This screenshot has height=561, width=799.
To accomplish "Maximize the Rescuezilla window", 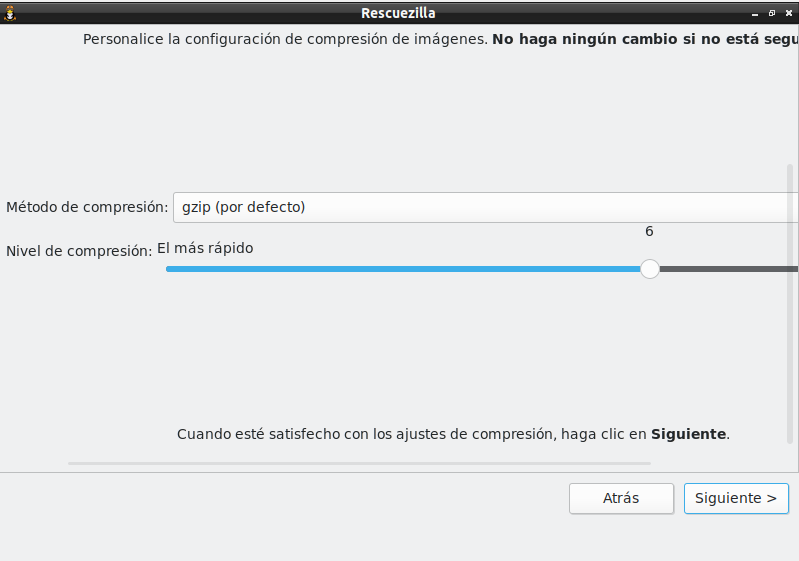I will coord(772,13).
